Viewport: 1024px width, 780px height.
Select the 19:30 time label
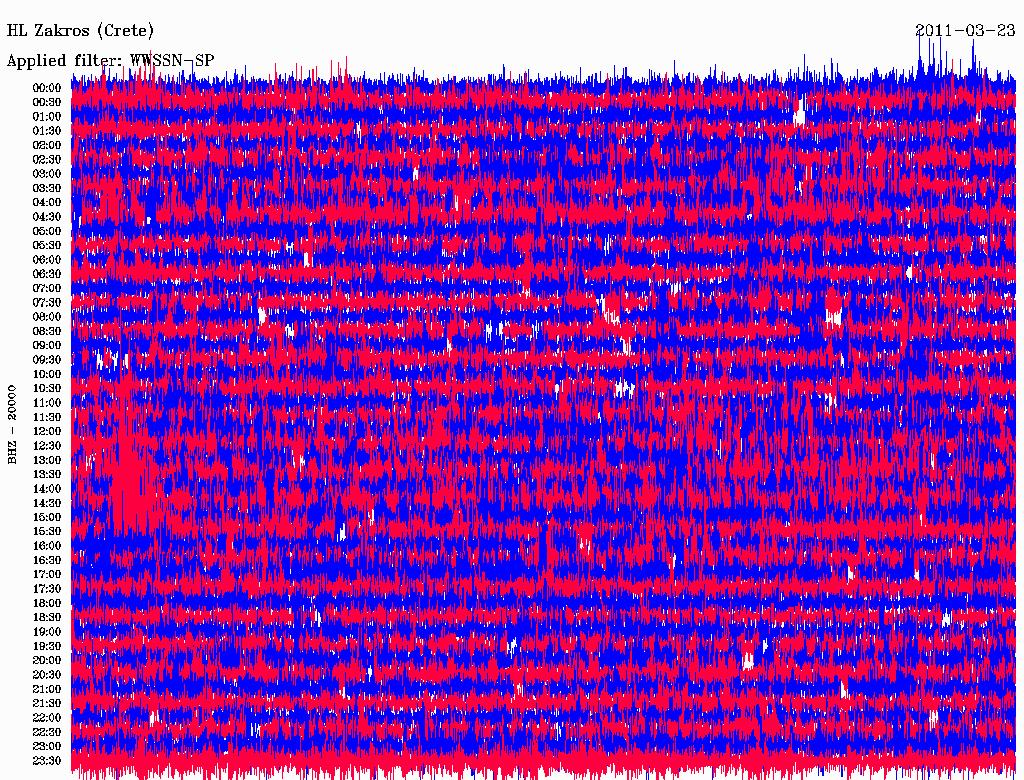pos(47,646)
